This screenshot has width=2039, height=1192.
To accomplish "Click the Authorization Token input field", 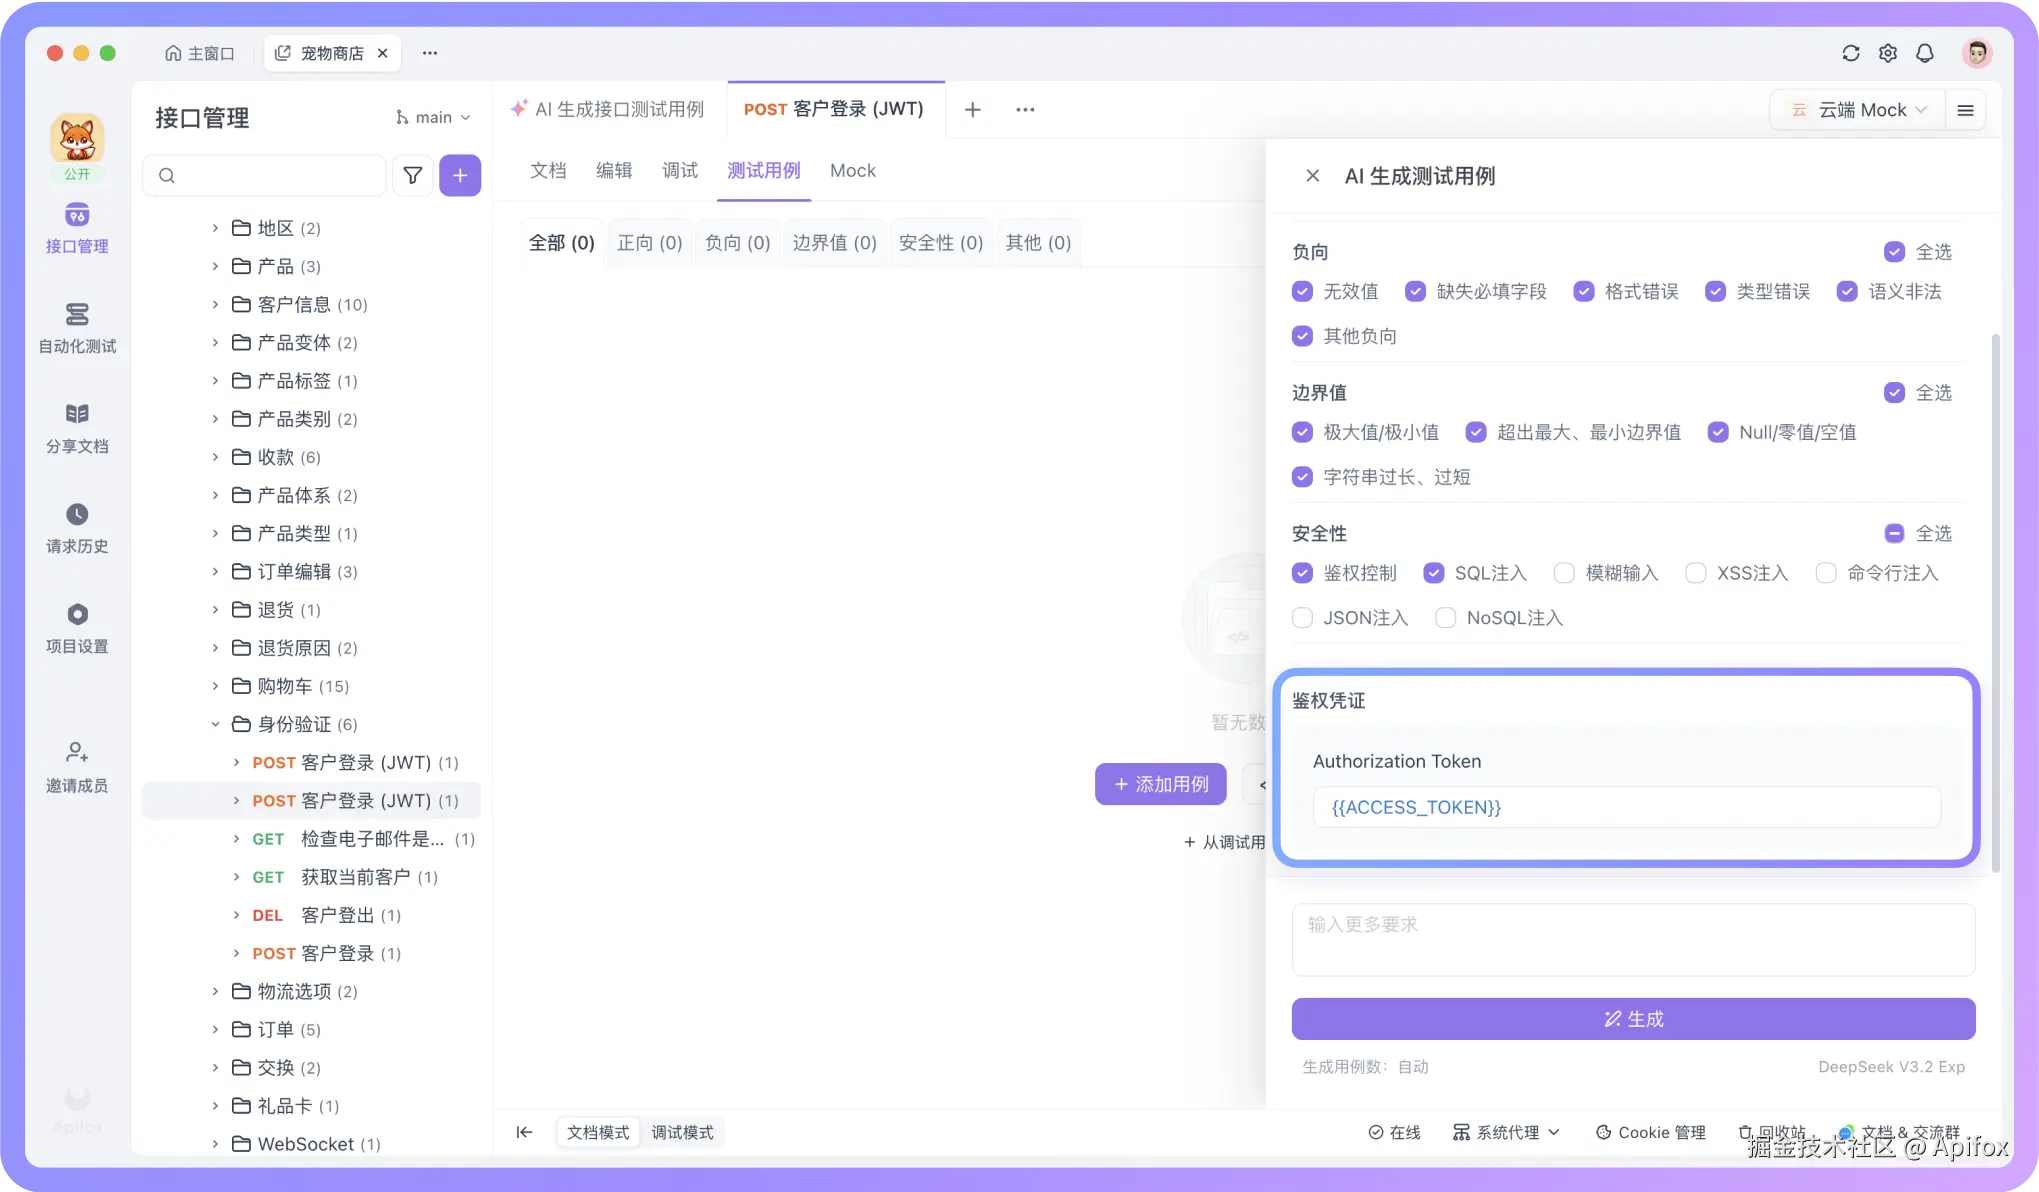I will pos(1626,807).
